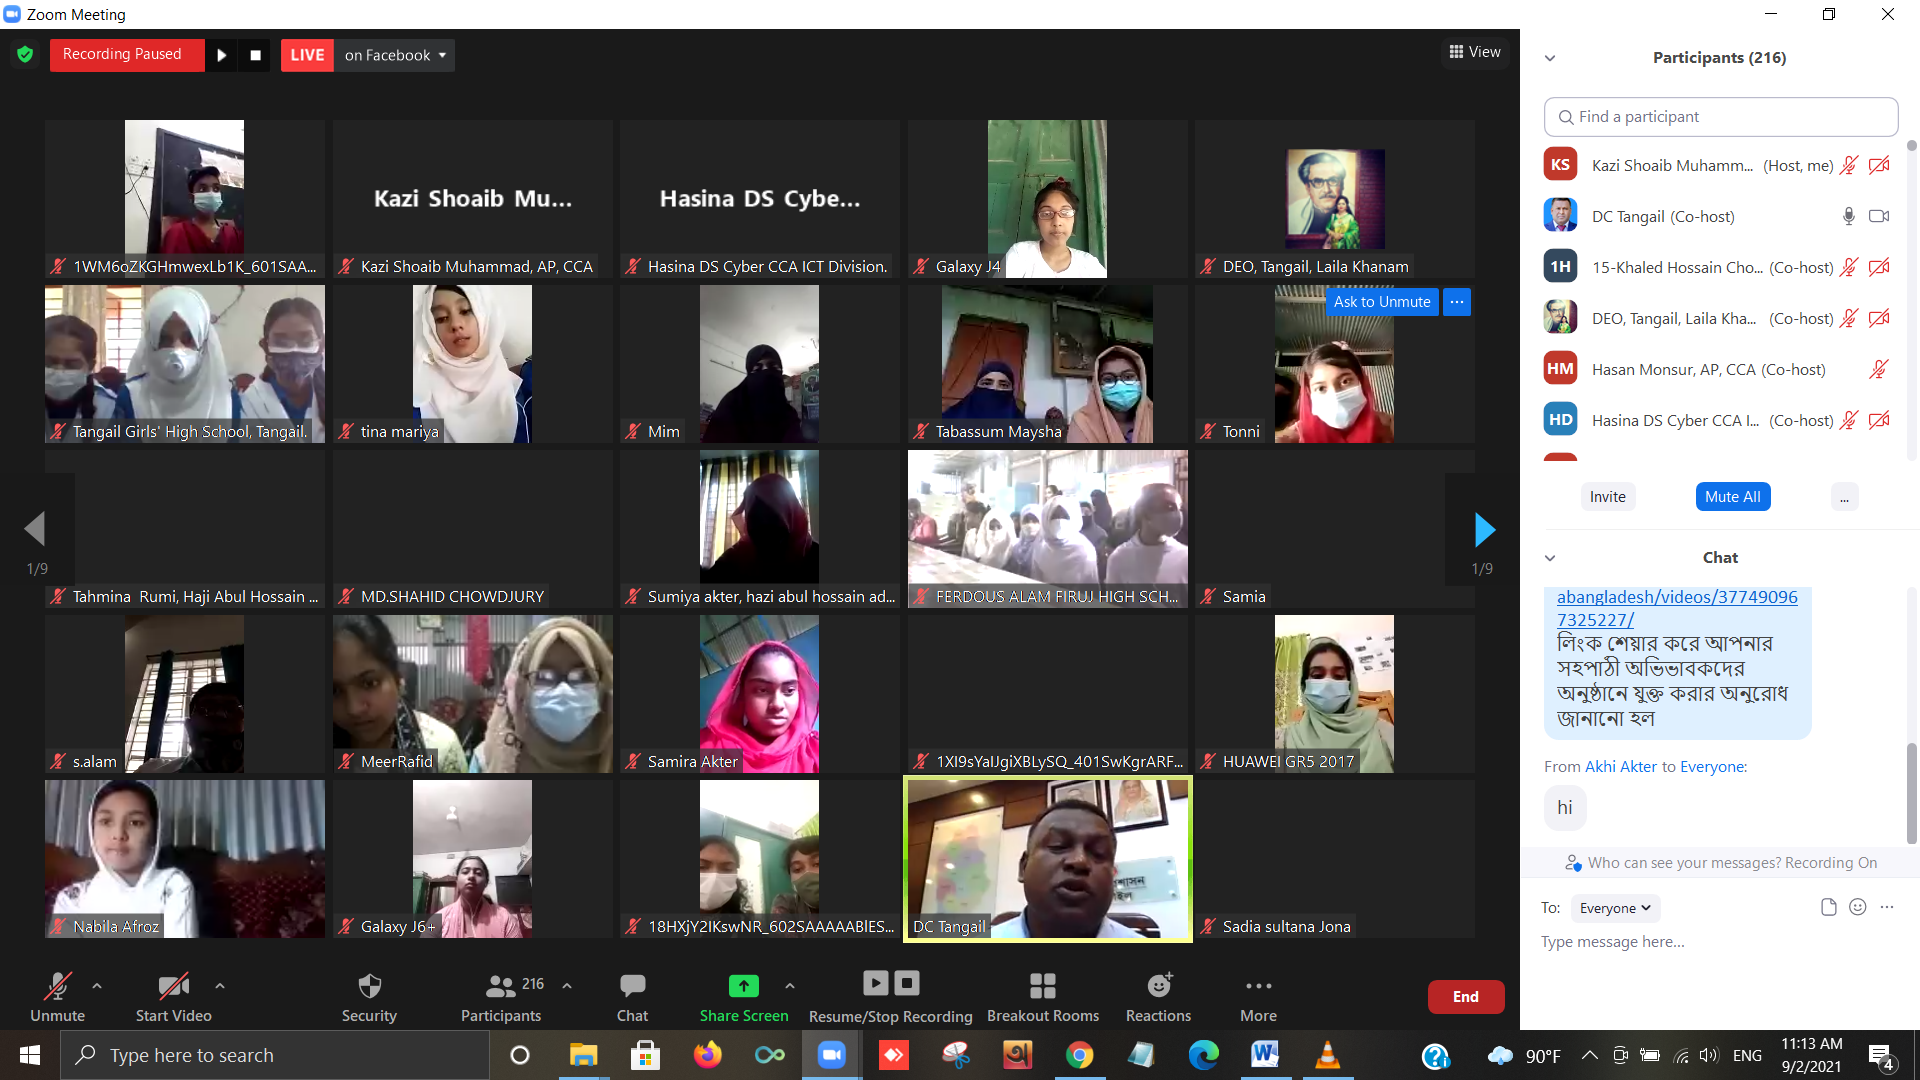
Task: Click the Unmute microphone button
Action: pyautogui.click(x=57, y=998)
